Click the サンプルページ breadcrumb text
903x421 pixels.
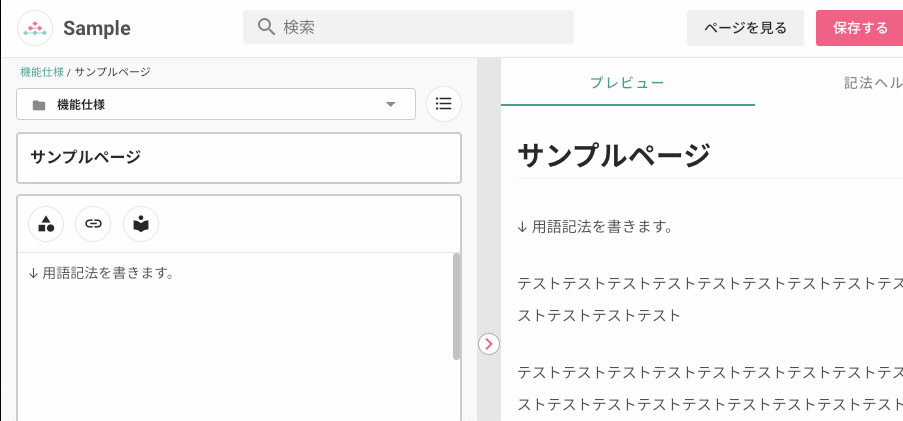[x=112, y=72]
